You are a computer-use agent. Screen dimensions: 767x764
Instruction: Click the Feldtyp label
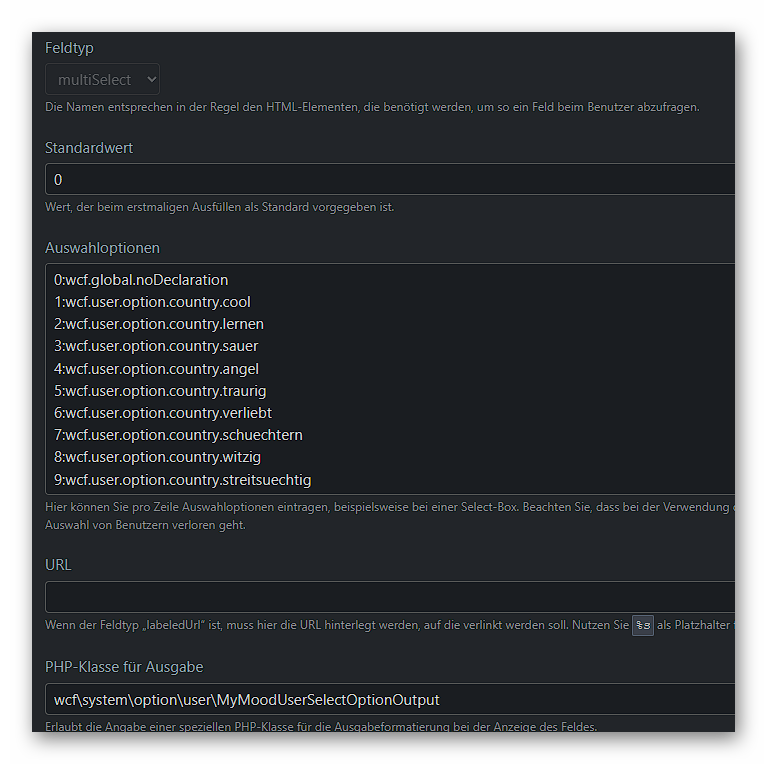pos(69,47)
